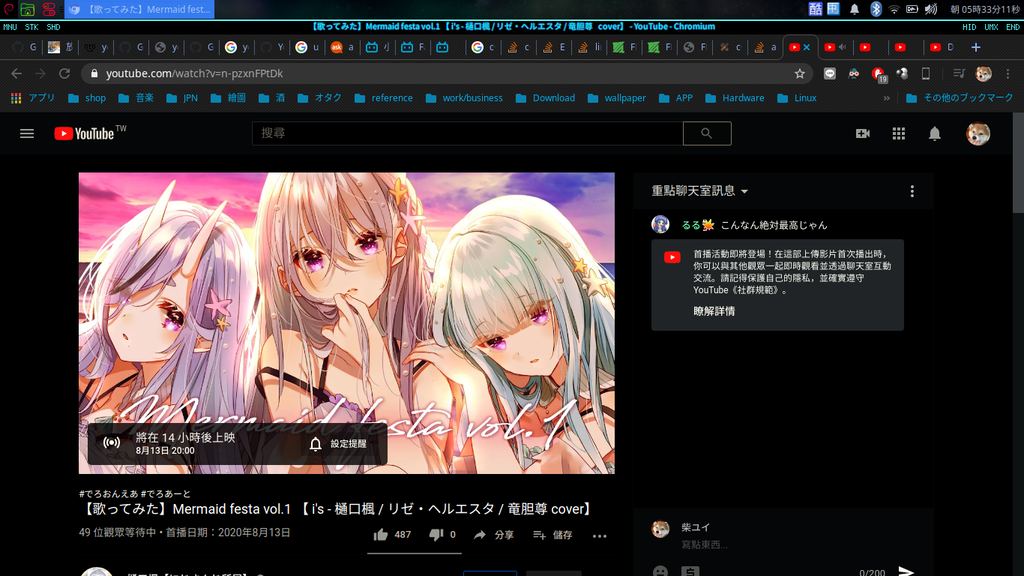Click the Mermaid festa video thumbnail
Screen dimensions: 1024x576
click(x=346, y=323)
